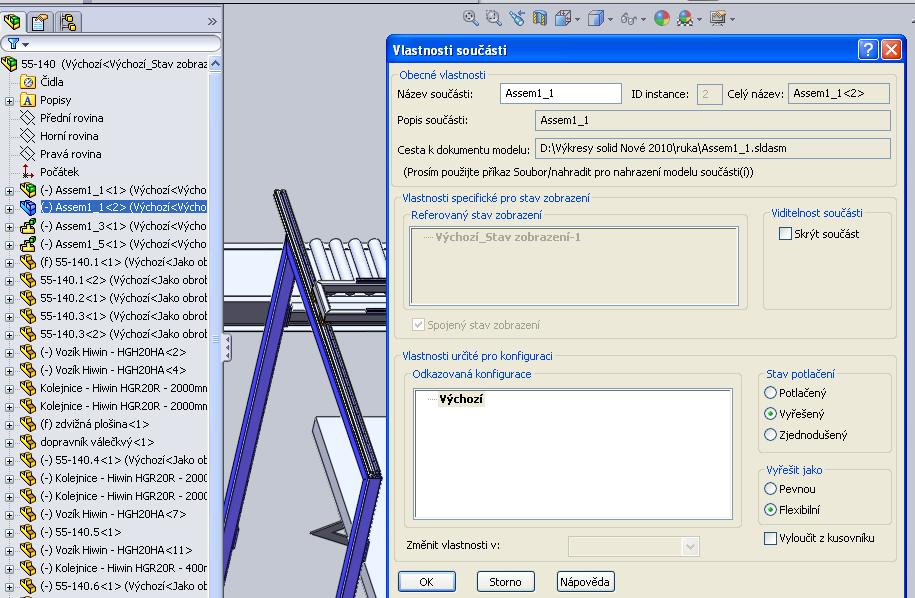This screenshot has width=915, height=598.
Task: Click the help question mark in dialog title
Action: 868,49
